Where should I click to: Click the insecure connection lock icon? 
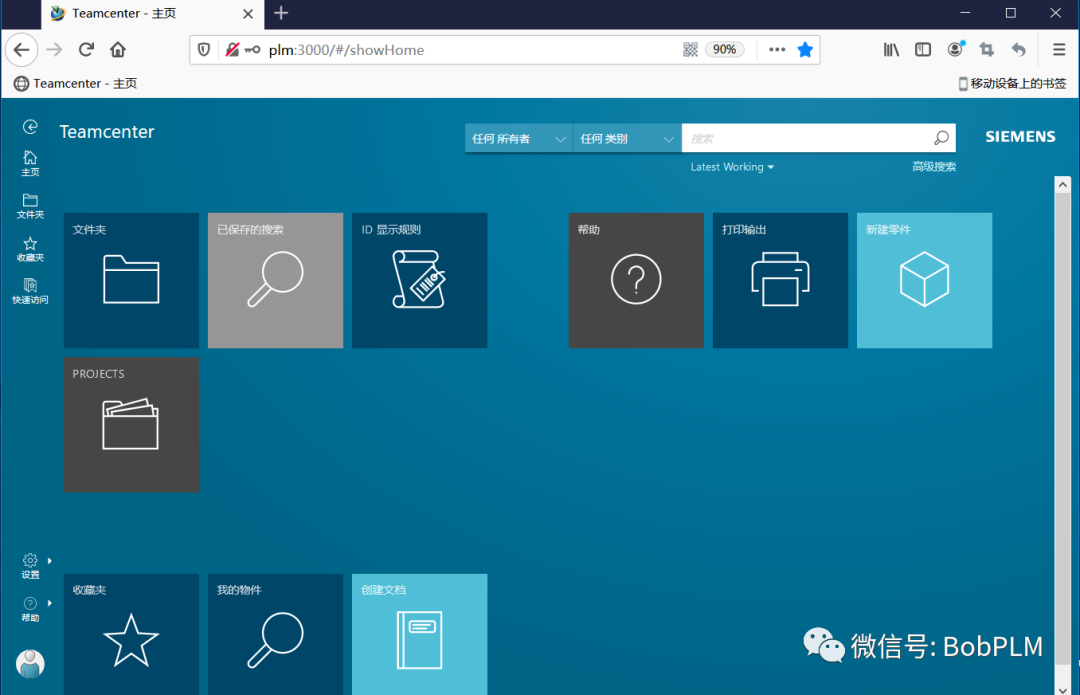coord(233,50)
